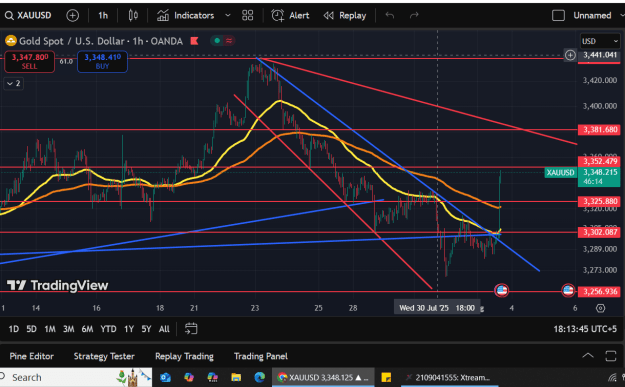Click the 3,347.800 SELL button
Viewport: 625px width, 387px height.
(x=29, y=61)
